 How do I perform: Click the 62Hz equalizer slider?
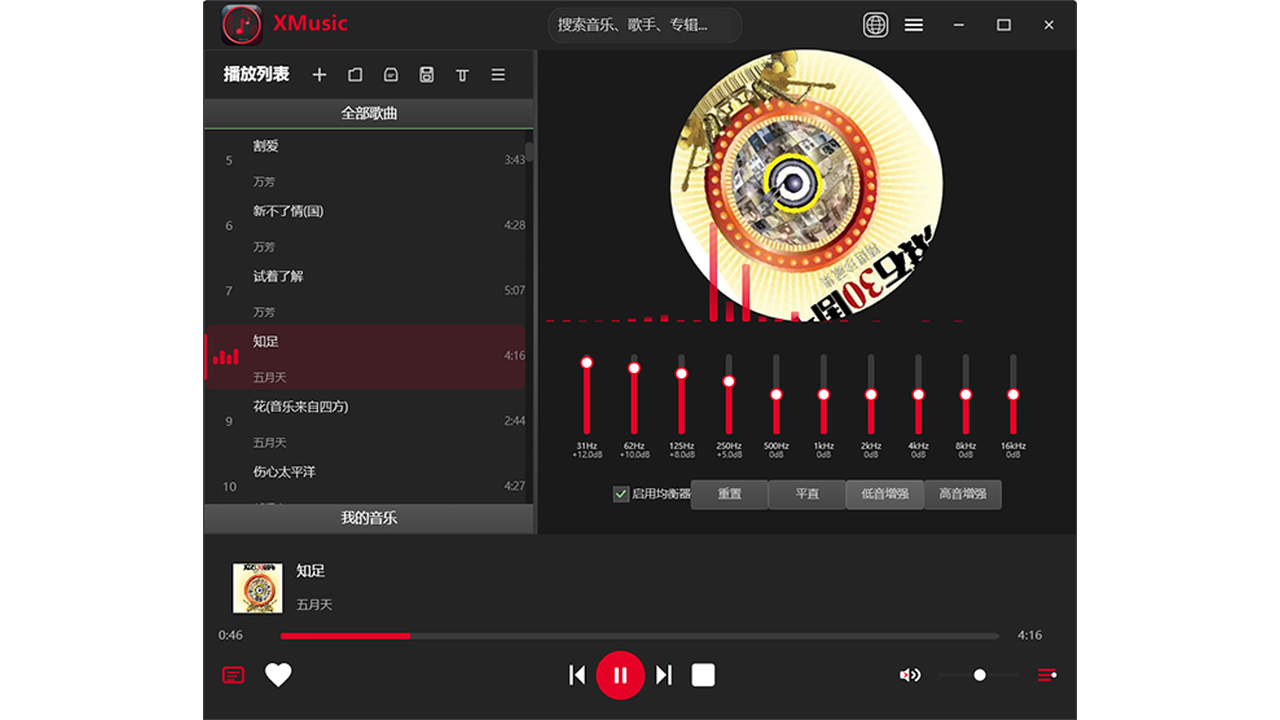pyautogui.click(x=634, y=394)
